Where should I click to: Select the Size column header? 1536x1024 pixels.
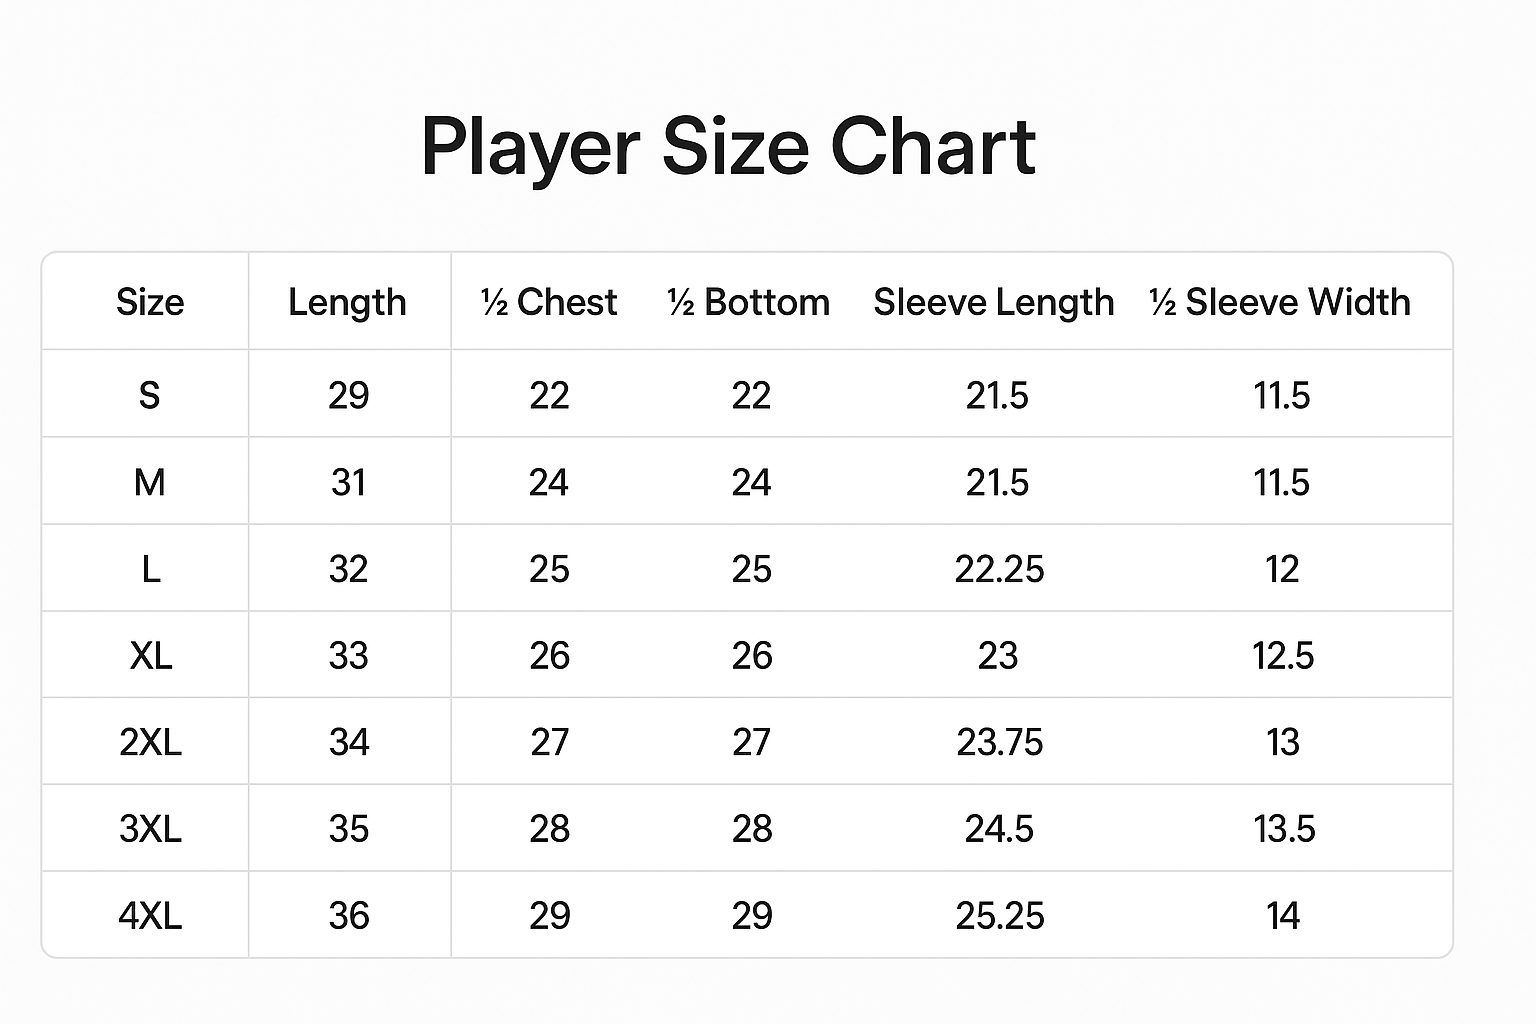[150, 302]
